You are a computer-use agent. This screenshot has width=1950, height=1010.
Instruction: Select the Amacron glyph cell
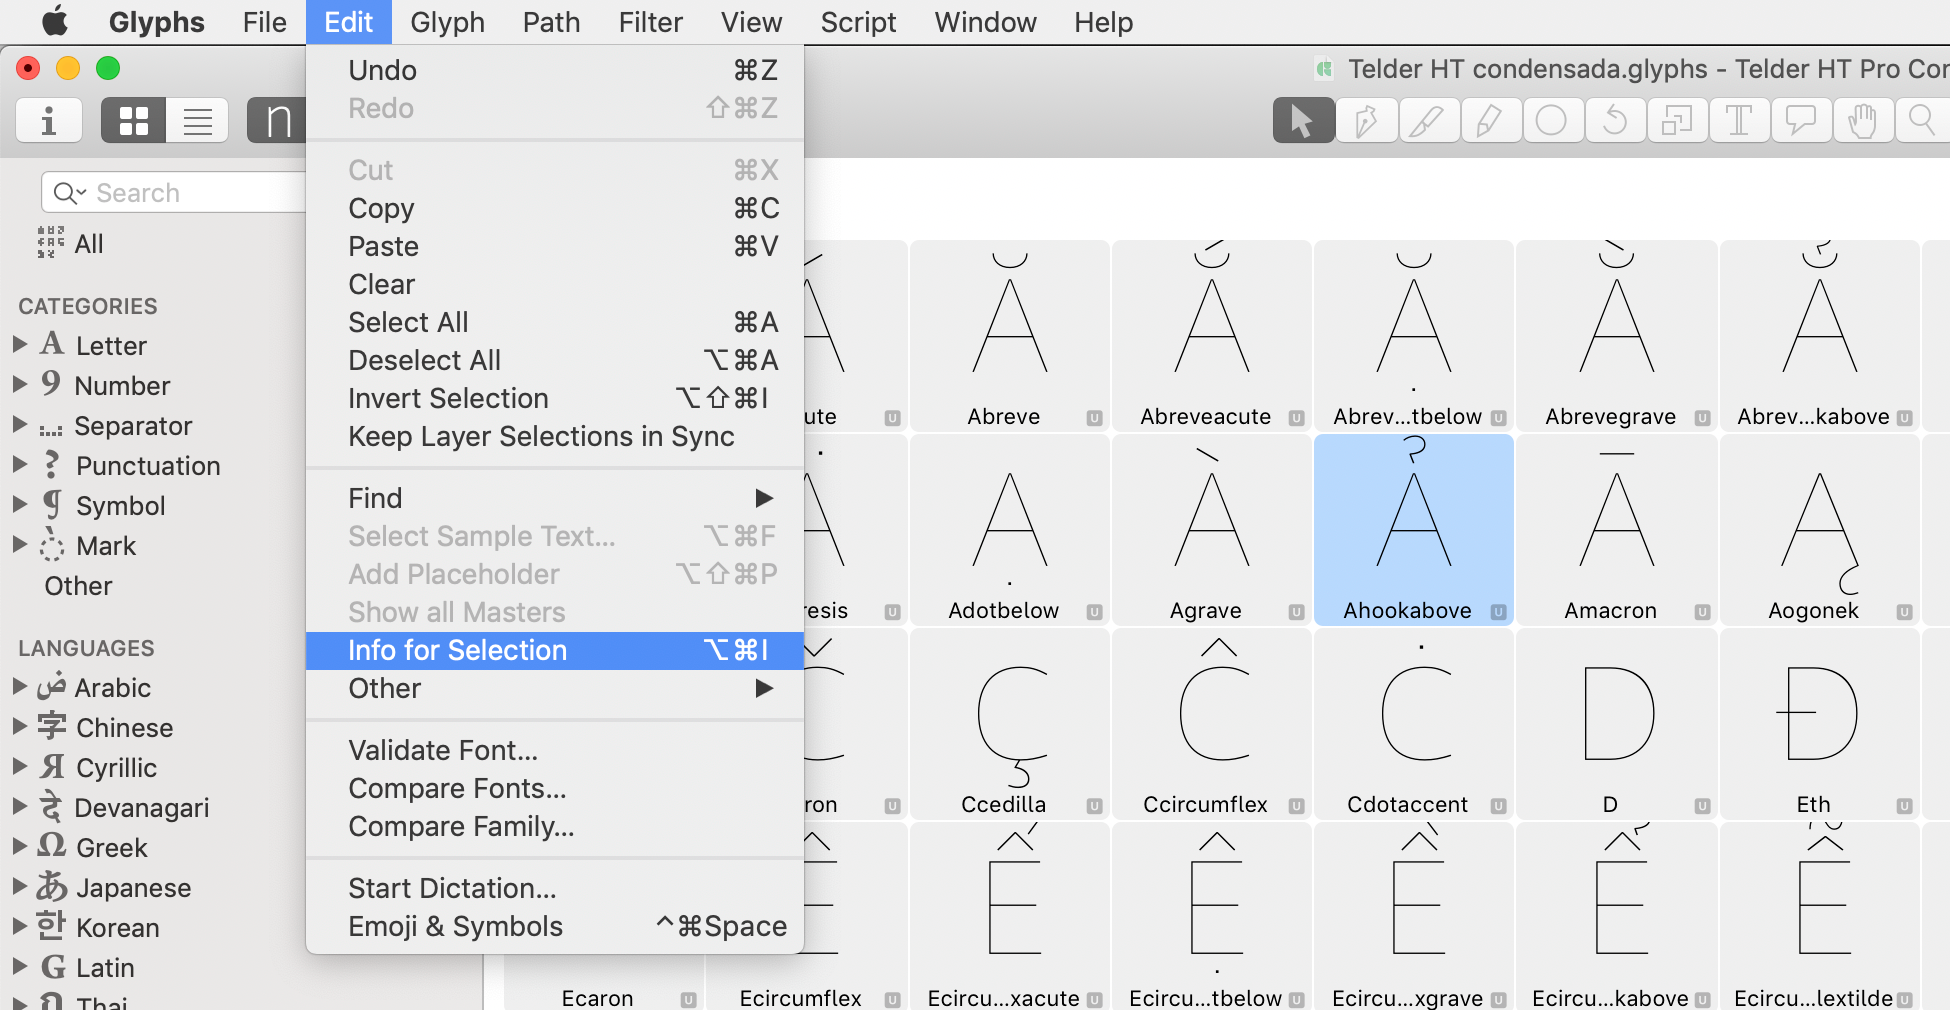point(1616,530)
